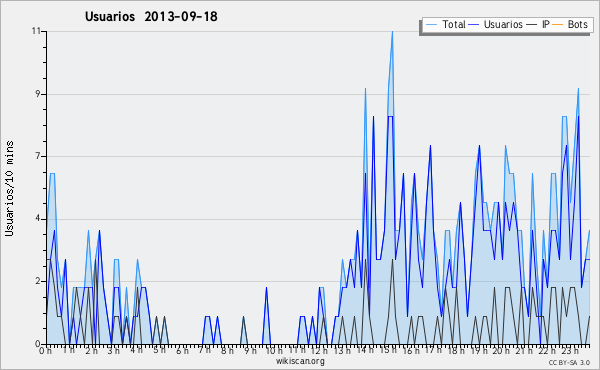Click the 'CC BY-SA 3.0' license text

(x=569, y=363)
